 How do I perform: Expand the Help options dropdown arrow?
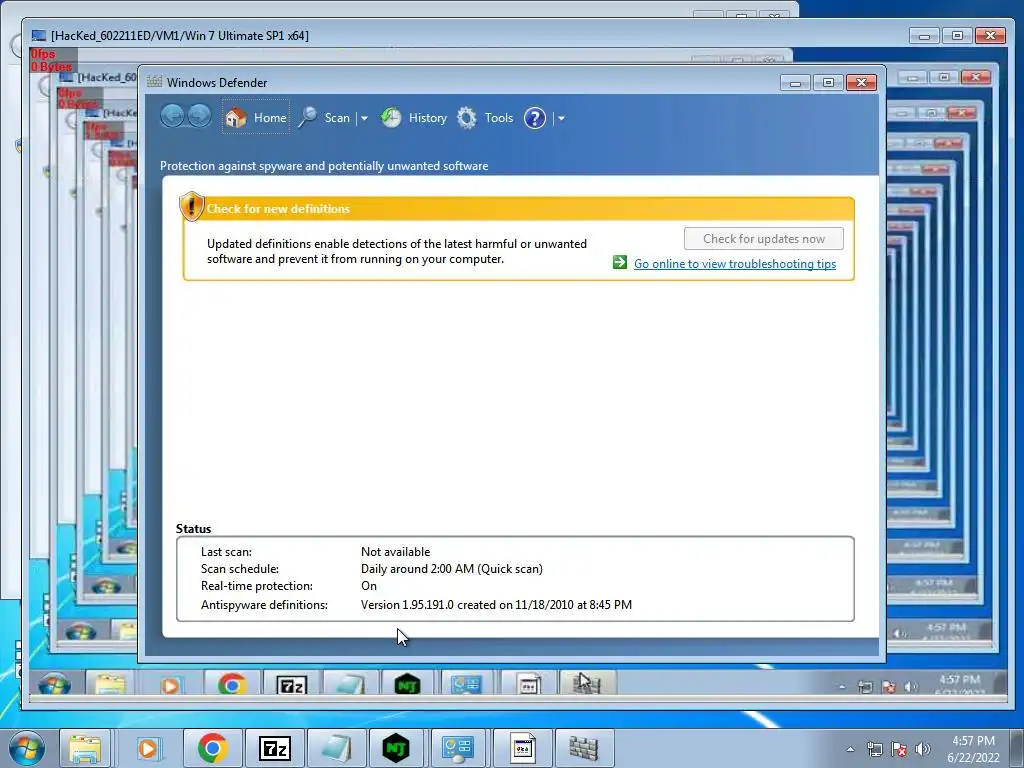coord(561,118)
